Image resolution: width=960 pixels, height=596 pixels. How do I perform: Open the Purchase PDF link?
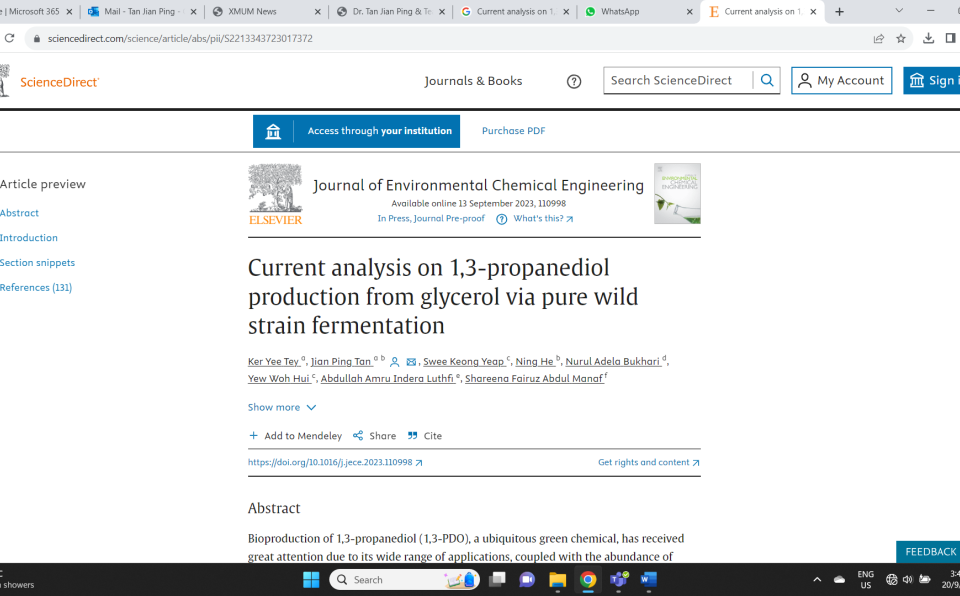[513, 130]
